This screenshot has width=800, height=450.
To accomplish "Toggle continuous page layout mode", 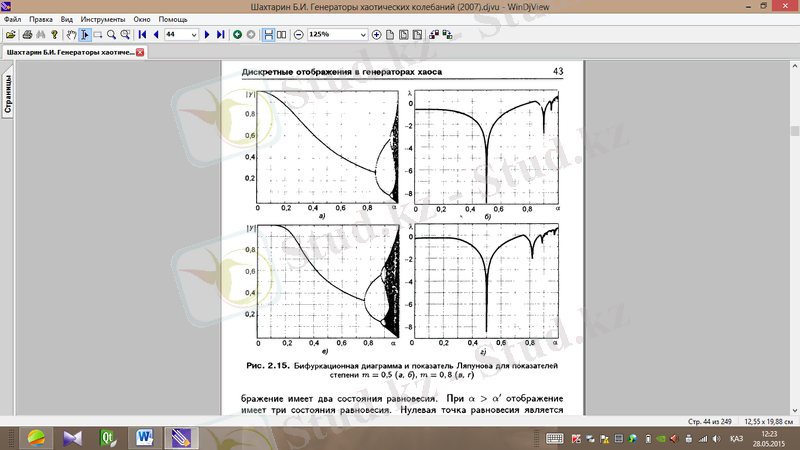I will (x=268, y=35).
